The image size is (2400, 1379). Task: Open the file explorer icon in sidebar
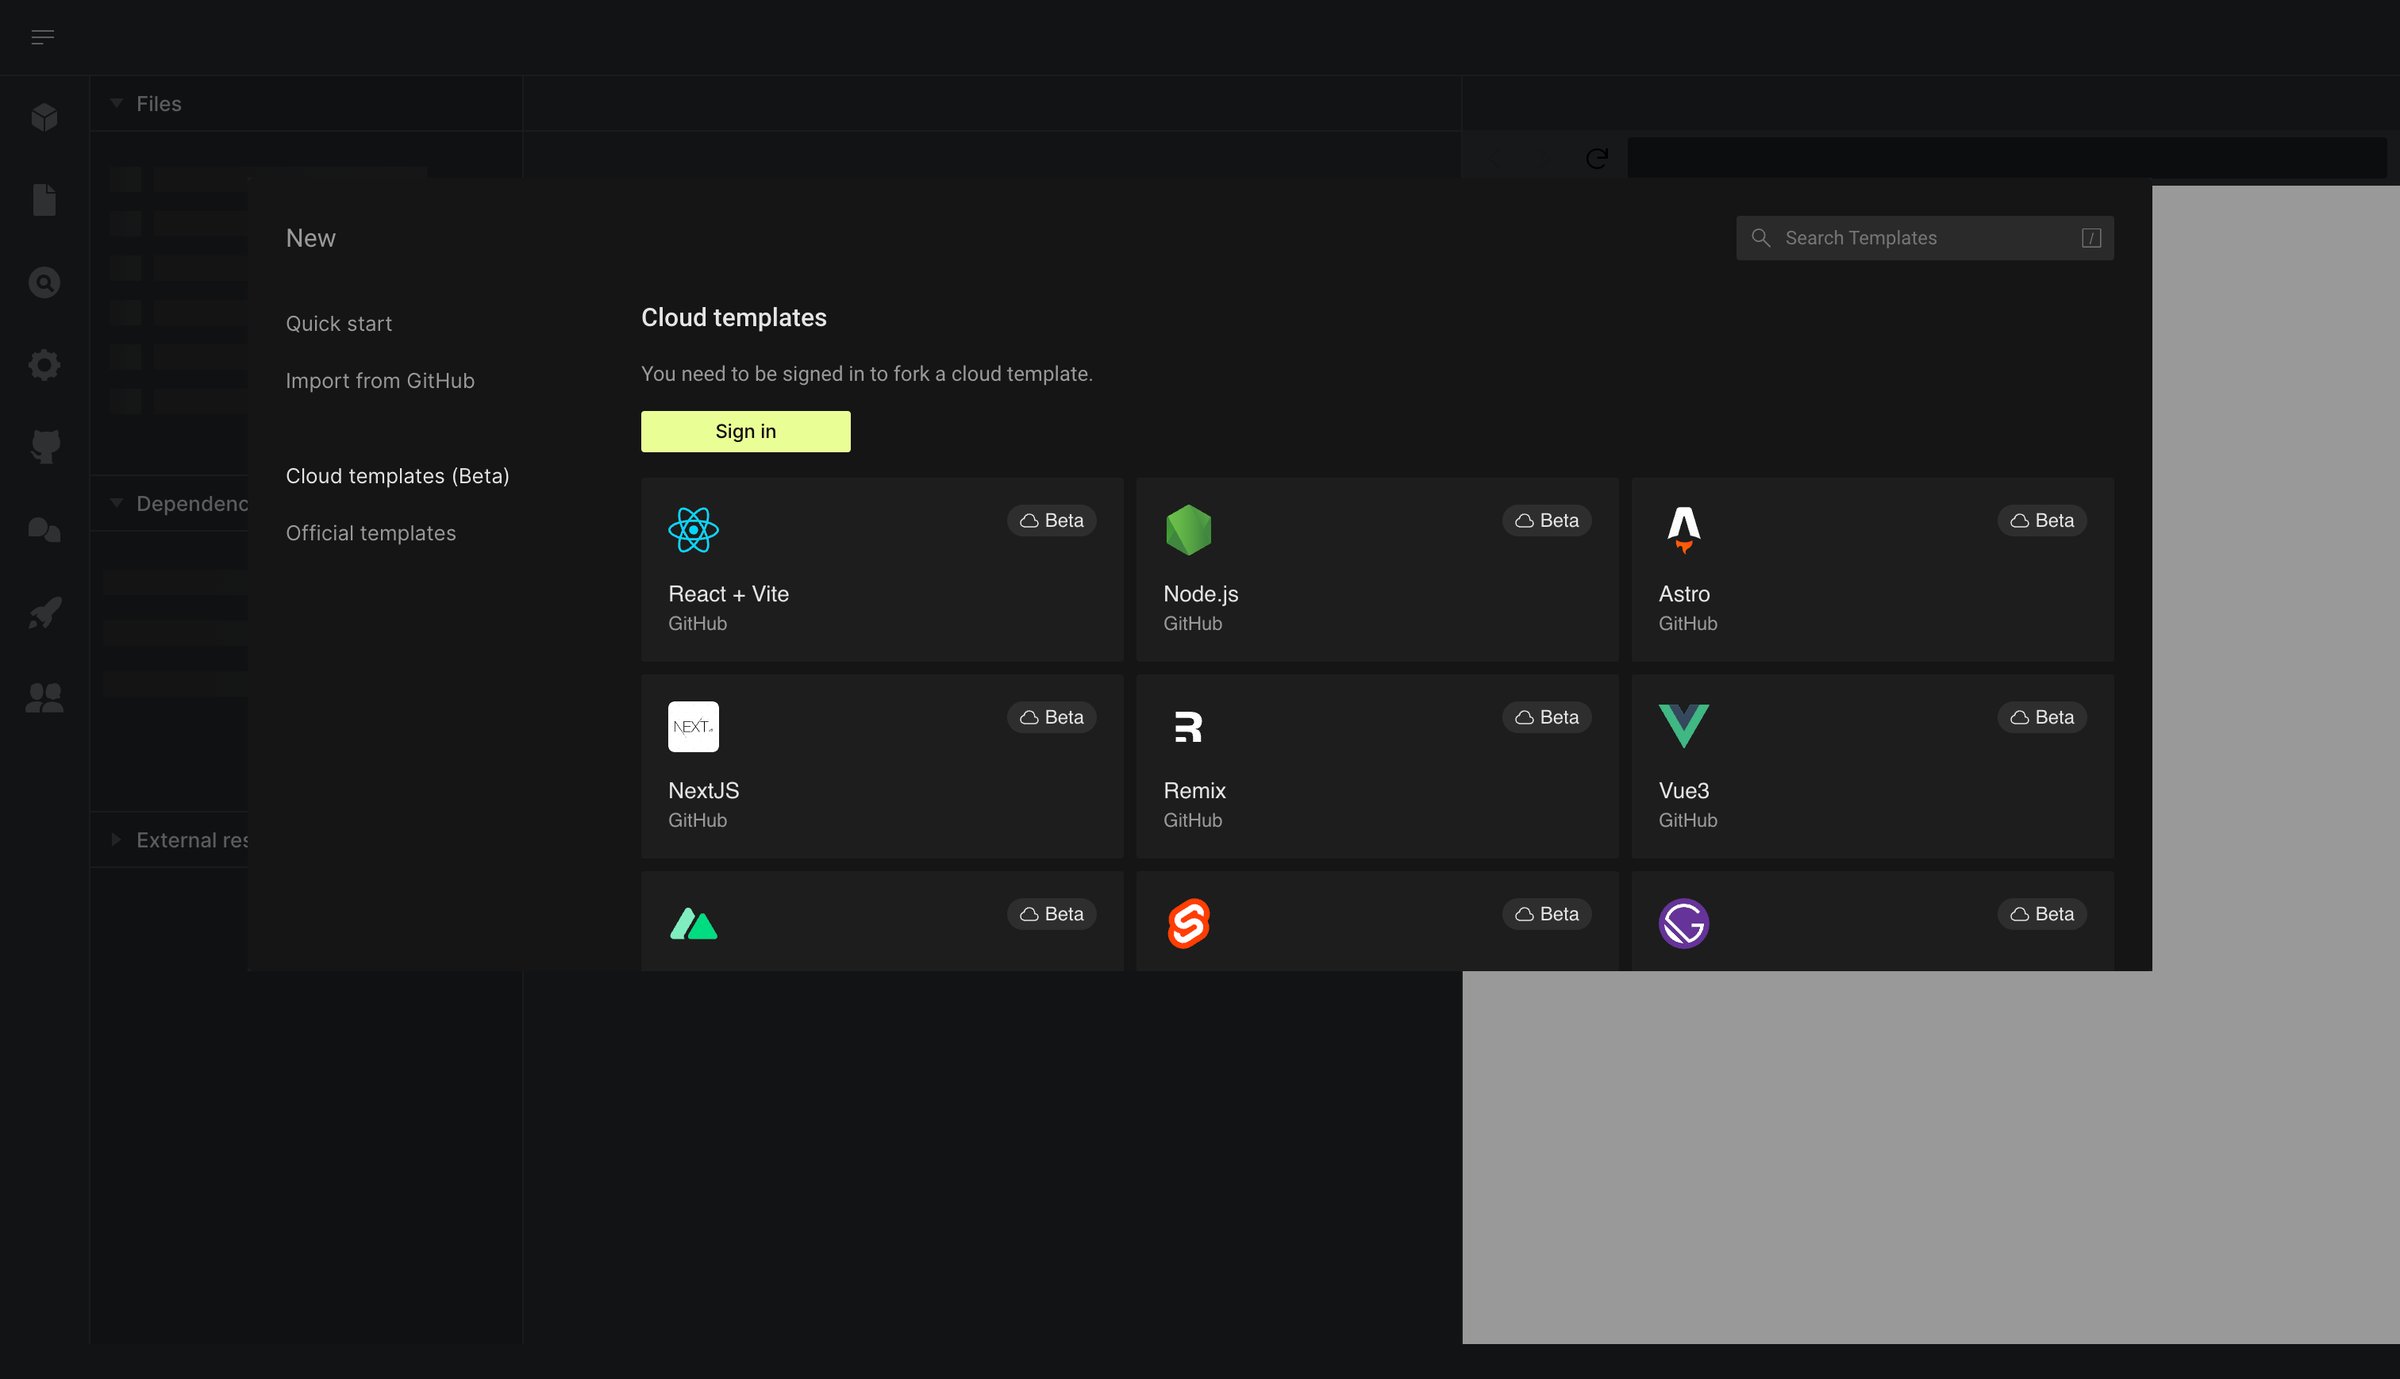(x=44, y=200)
